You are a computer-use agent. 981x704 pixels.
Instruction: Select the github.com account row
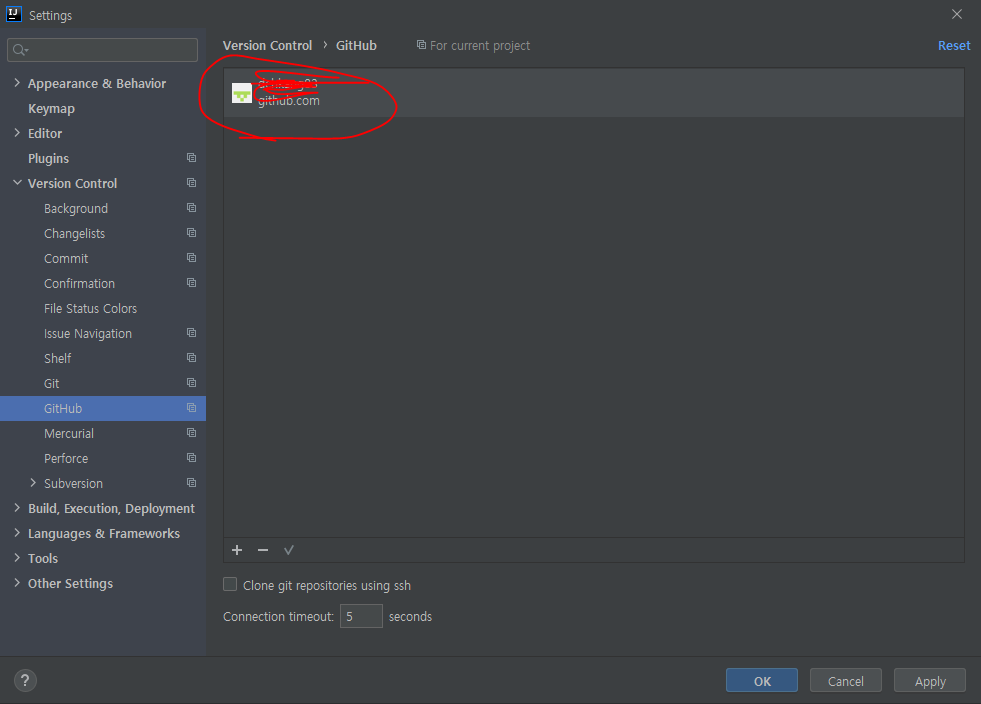coord(594,93)
